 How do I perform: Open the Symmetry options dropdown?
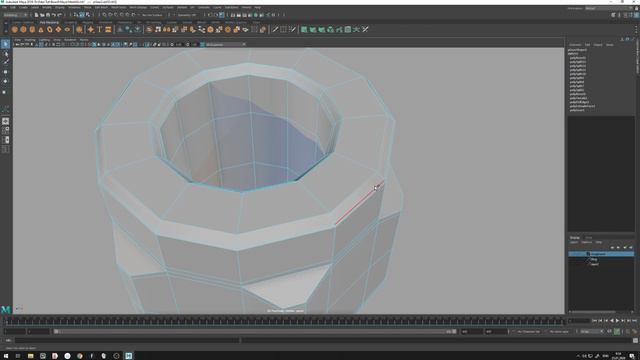tap(188, 15)
